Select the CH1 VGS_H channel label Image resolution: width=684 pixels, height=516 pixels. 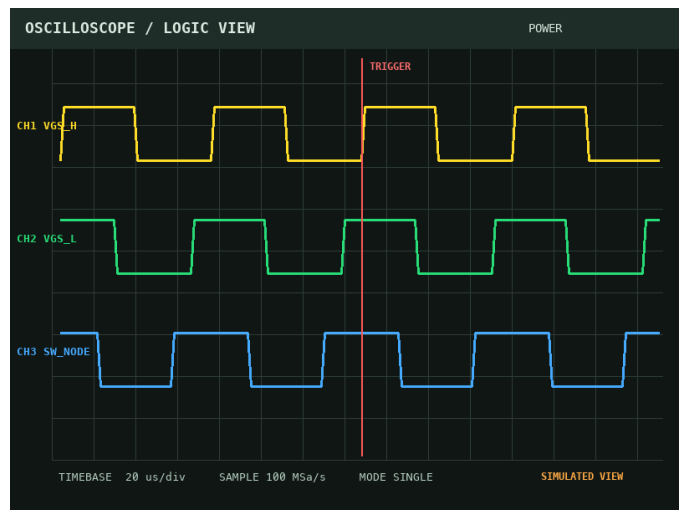coord(47,126)
